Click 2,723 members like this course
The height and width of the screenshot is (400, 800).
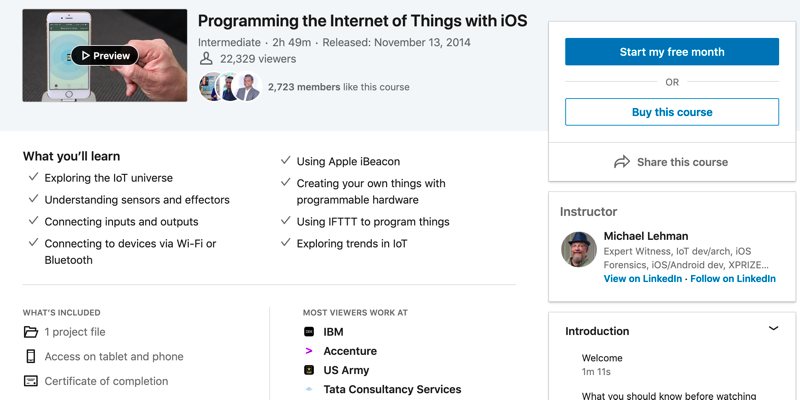(x=339, y=87)
